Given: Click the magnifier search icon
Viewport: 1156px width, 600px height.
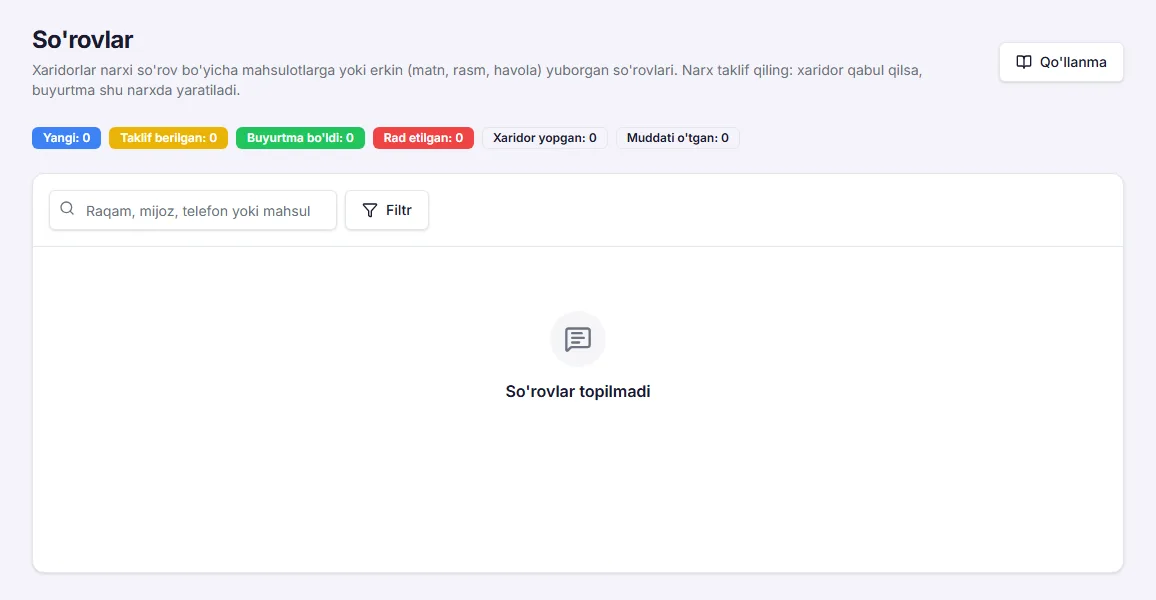Looking at the screenshot, I should [x=67, y=209].
